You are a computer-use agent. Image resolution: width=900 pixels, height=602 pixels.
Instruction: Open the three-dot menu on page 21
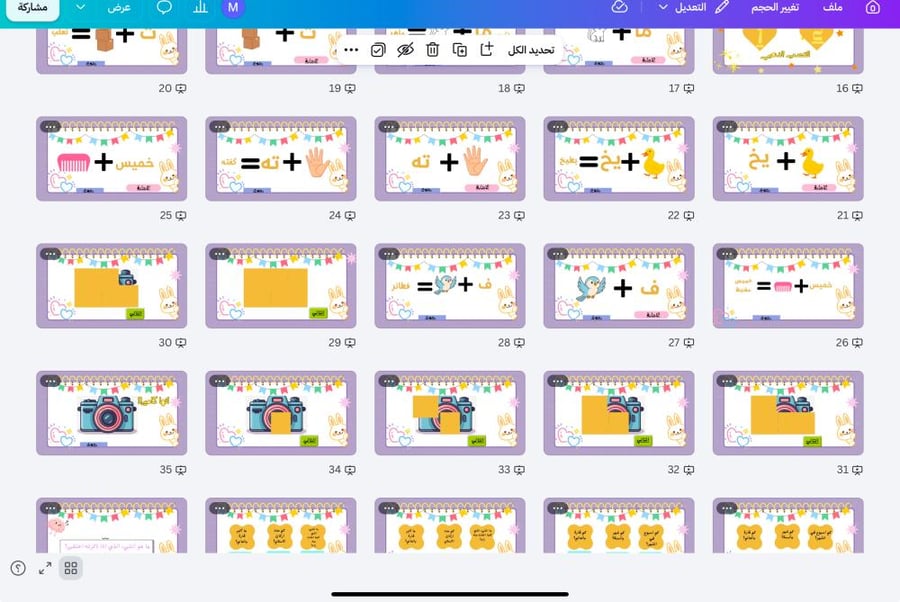[727, 126]
